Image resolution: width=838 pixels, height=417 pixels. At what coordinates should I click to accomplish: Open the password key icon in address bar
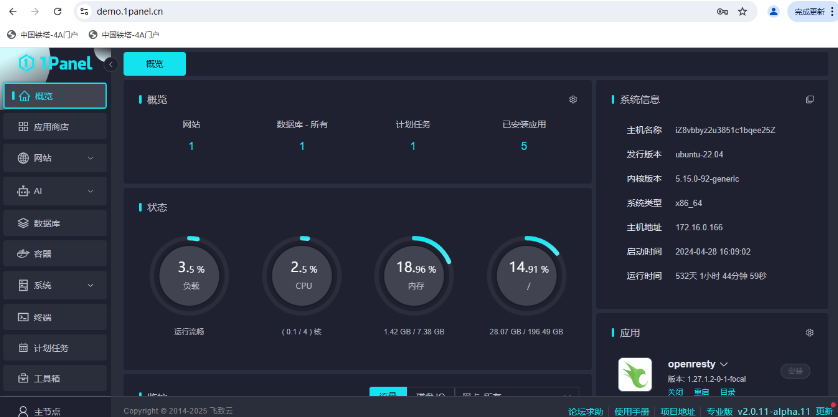click(x=721, y=12)
